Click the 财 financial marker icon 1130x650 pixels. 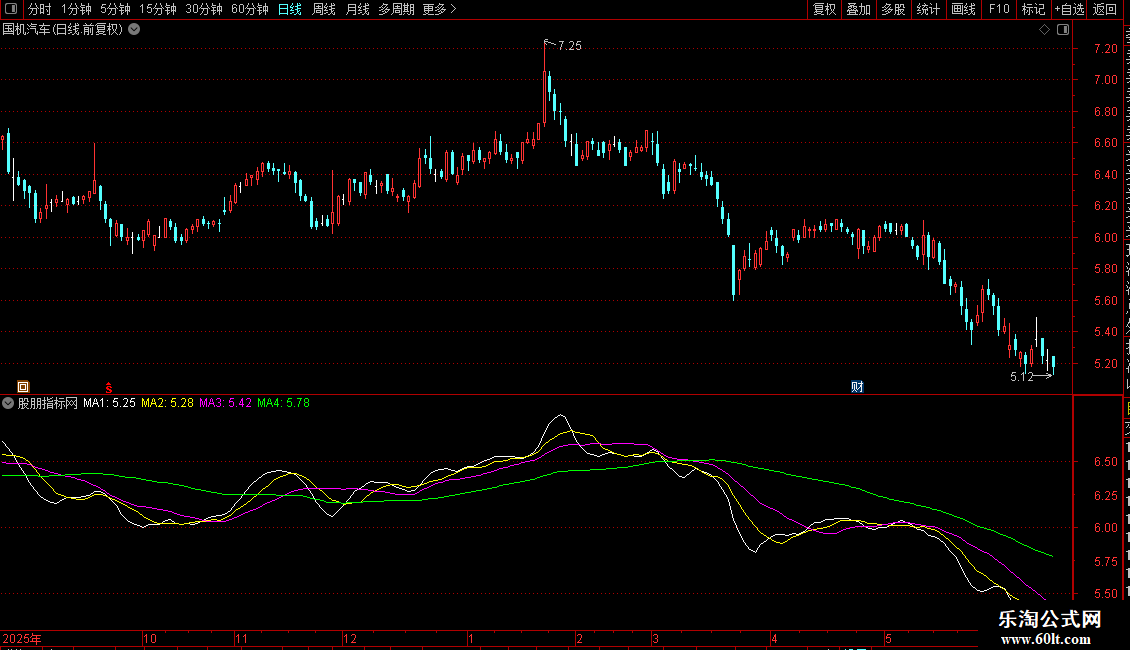point(857,387)
